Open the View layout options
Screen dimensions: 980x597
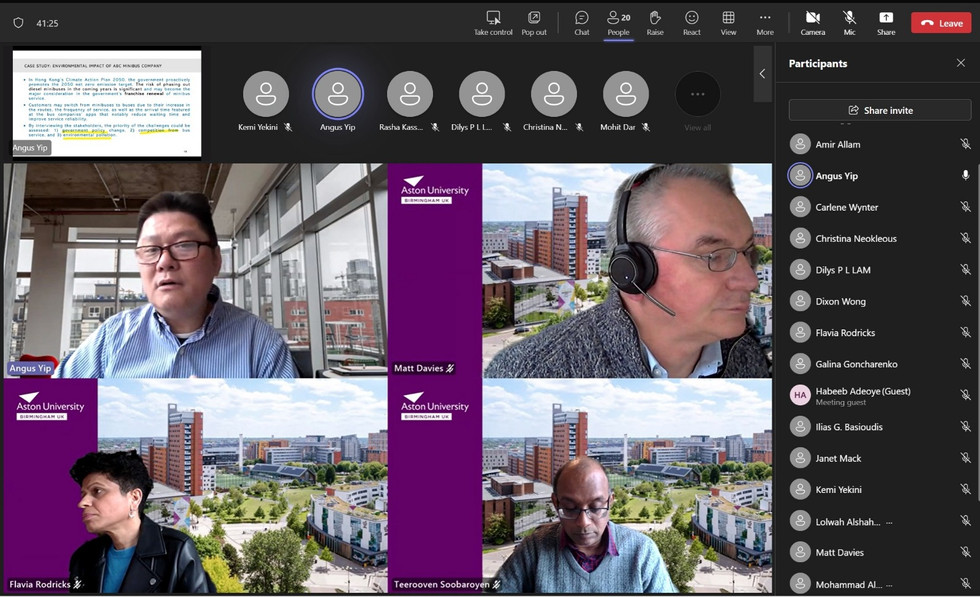click(x=728, y=23)
